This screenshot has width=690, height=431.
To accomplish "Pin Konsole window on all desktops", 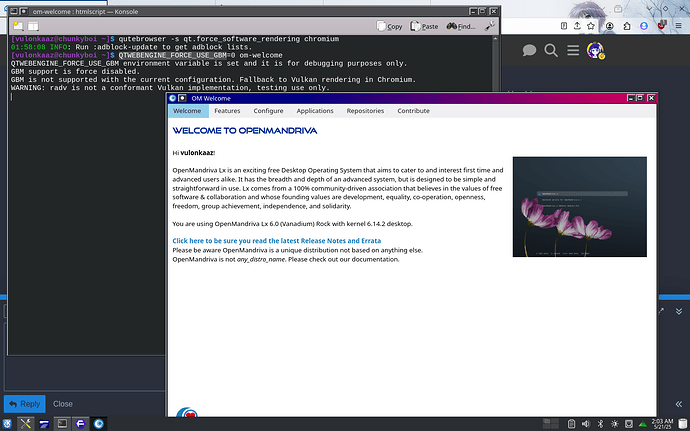I will 23,11.
